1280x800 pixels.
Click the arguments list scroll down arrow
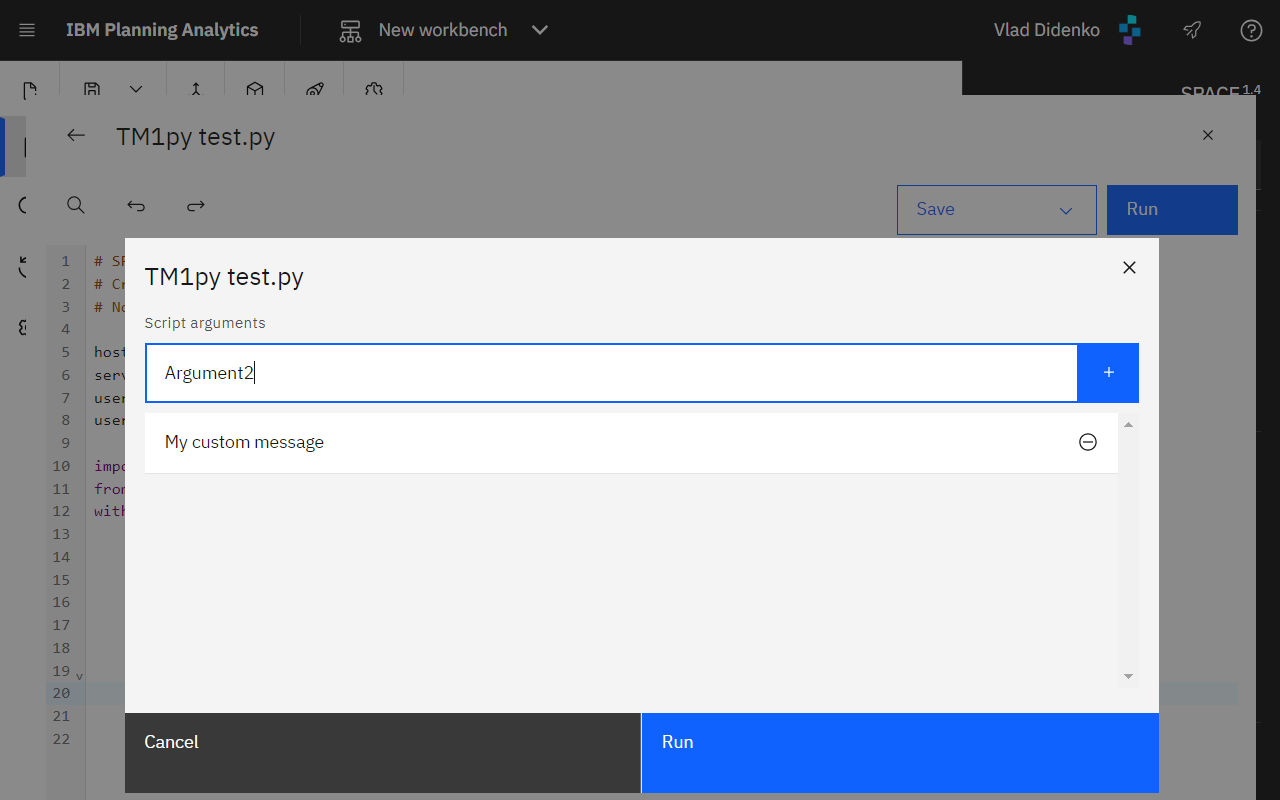(x=1129, y=677)
